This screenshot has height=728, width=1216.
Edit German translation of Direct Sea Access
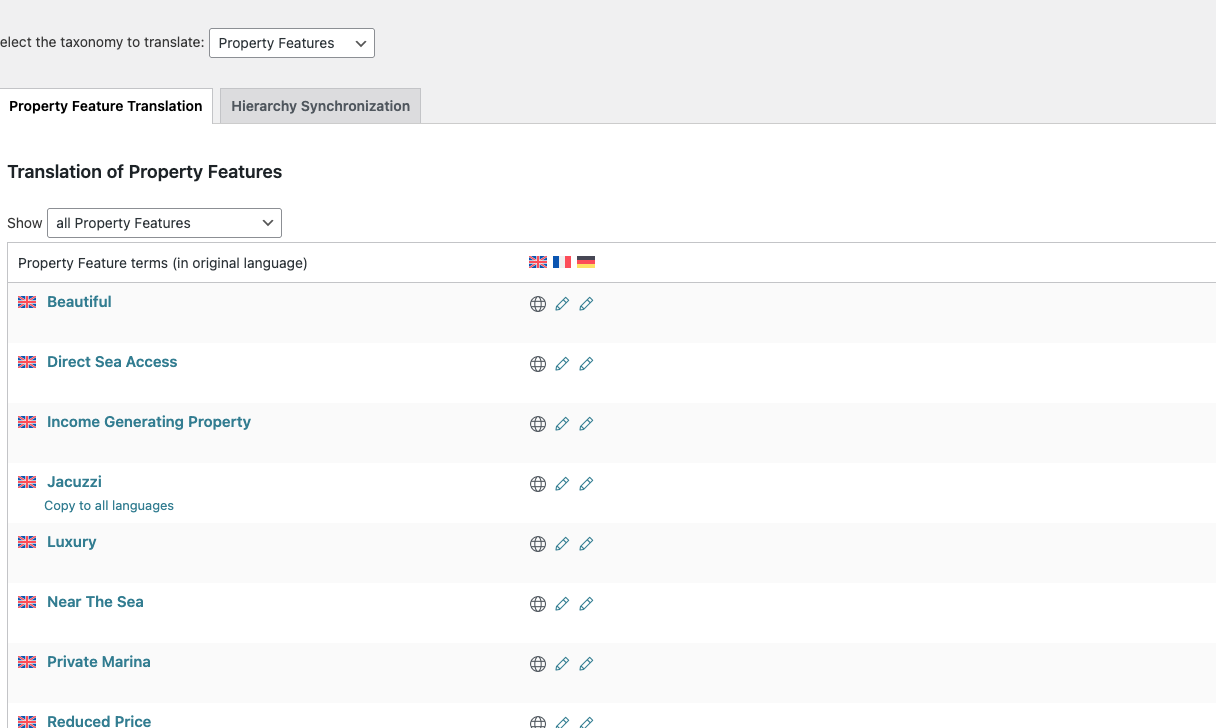pos(586,364)
